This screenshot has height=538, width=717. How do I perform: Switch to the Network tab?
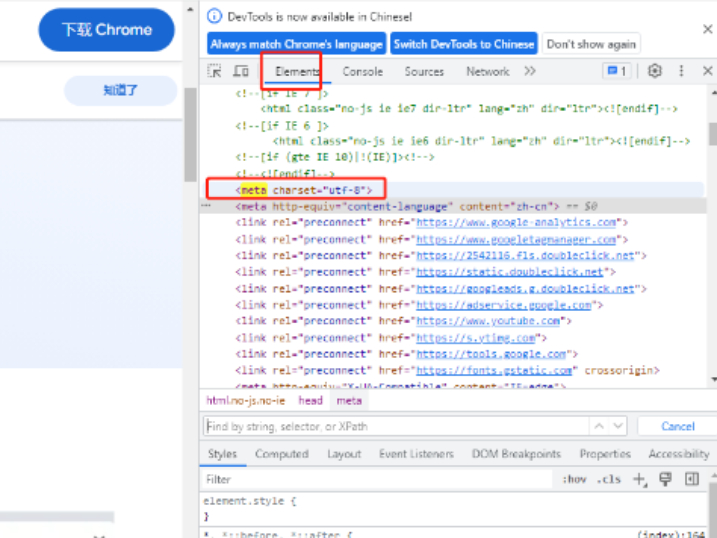487,72
